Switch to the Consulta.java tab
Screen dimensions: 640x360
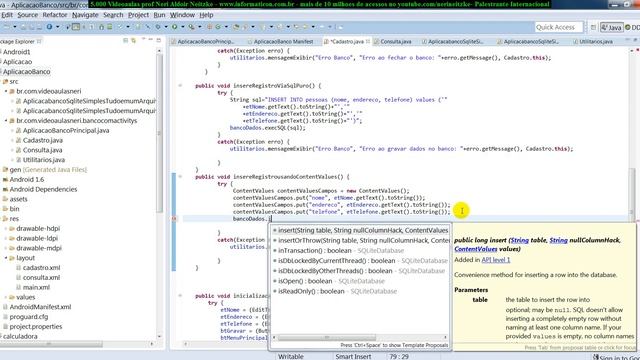[396, 42]
